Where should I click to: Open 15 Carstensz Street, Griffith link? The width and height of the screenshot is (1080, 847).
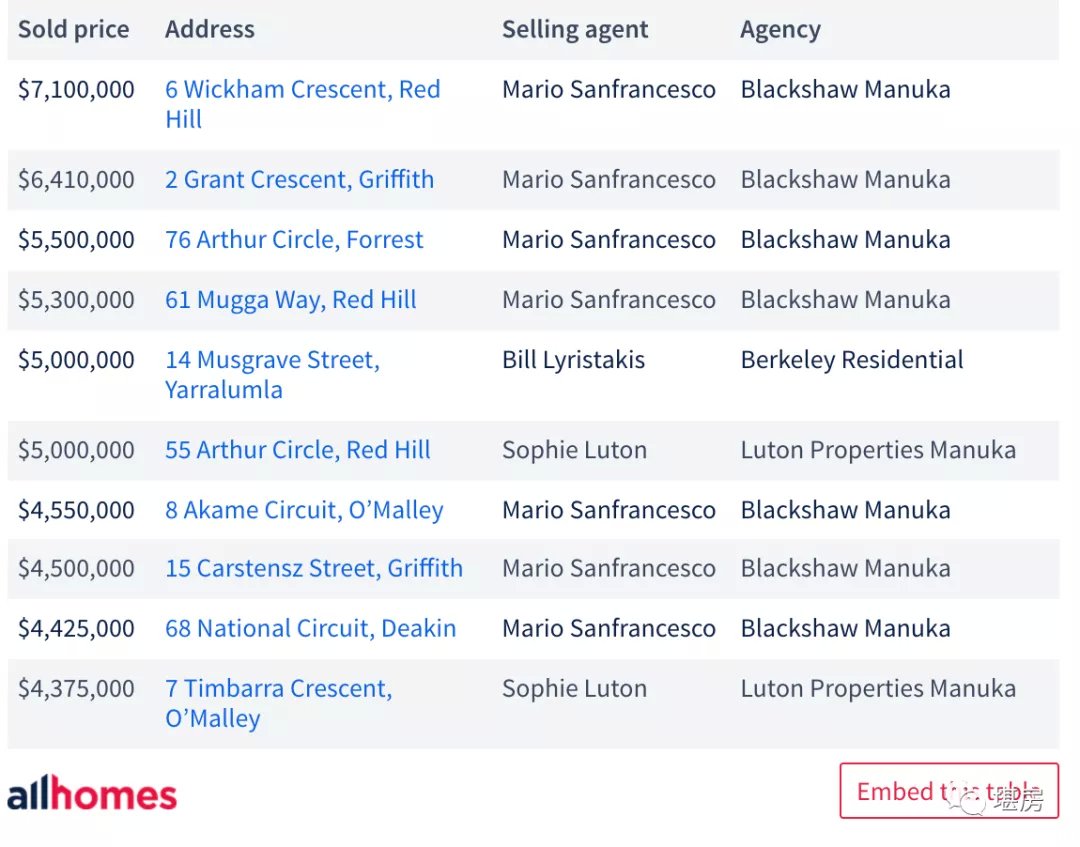coord(314,569)
